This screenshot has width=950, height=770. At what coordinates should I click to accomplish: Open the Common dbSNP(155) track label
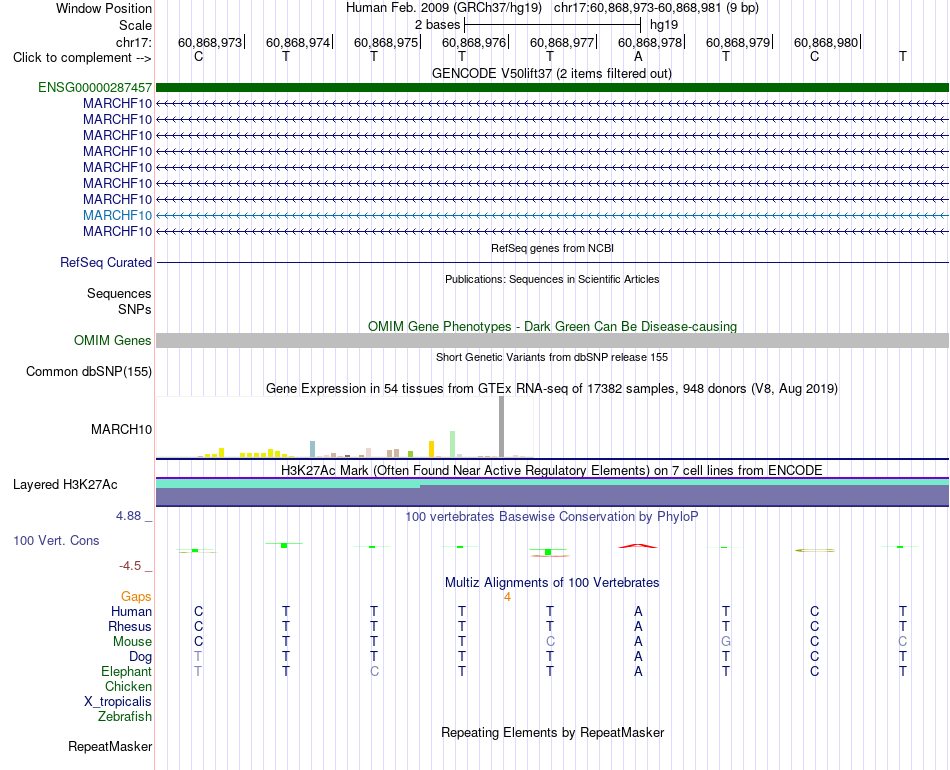point(89,371)
